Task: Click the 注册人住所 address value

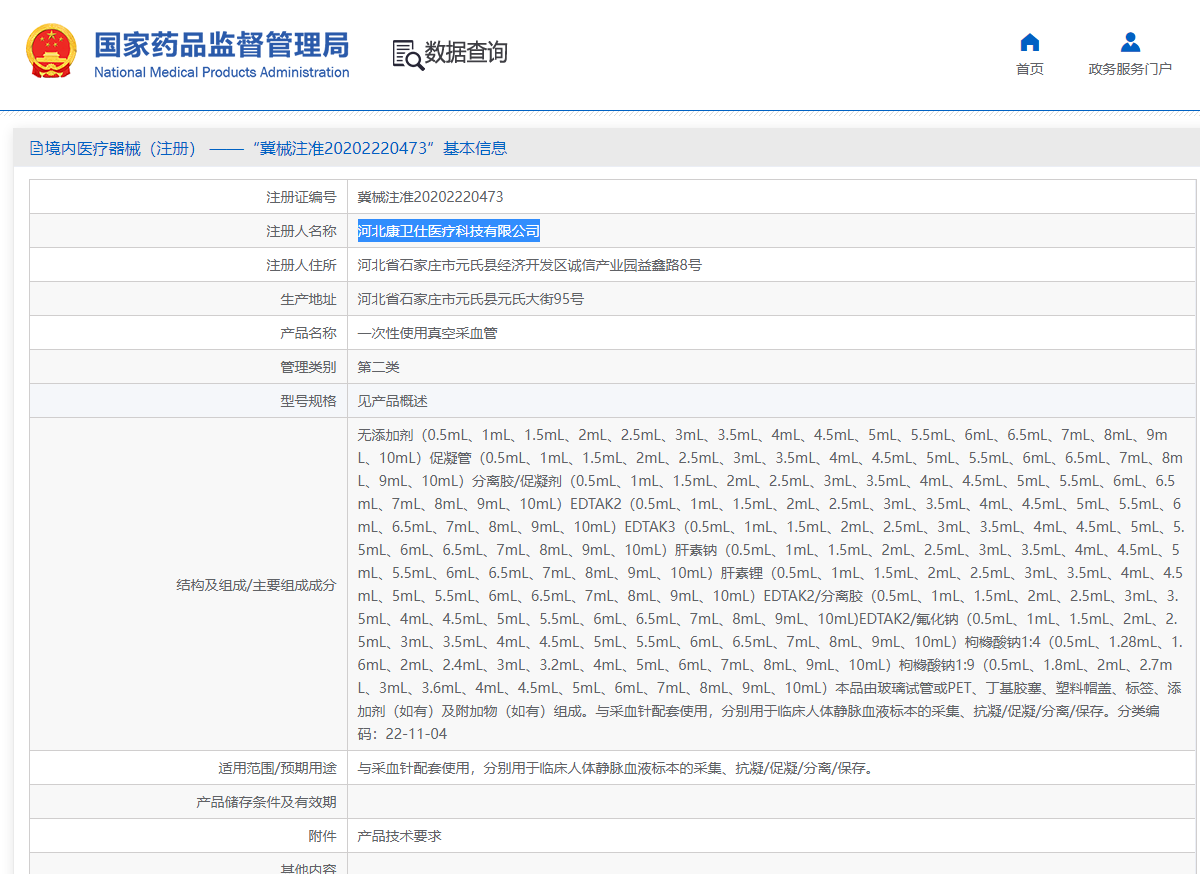Action: pyautogui.click(x=529, y=265)
